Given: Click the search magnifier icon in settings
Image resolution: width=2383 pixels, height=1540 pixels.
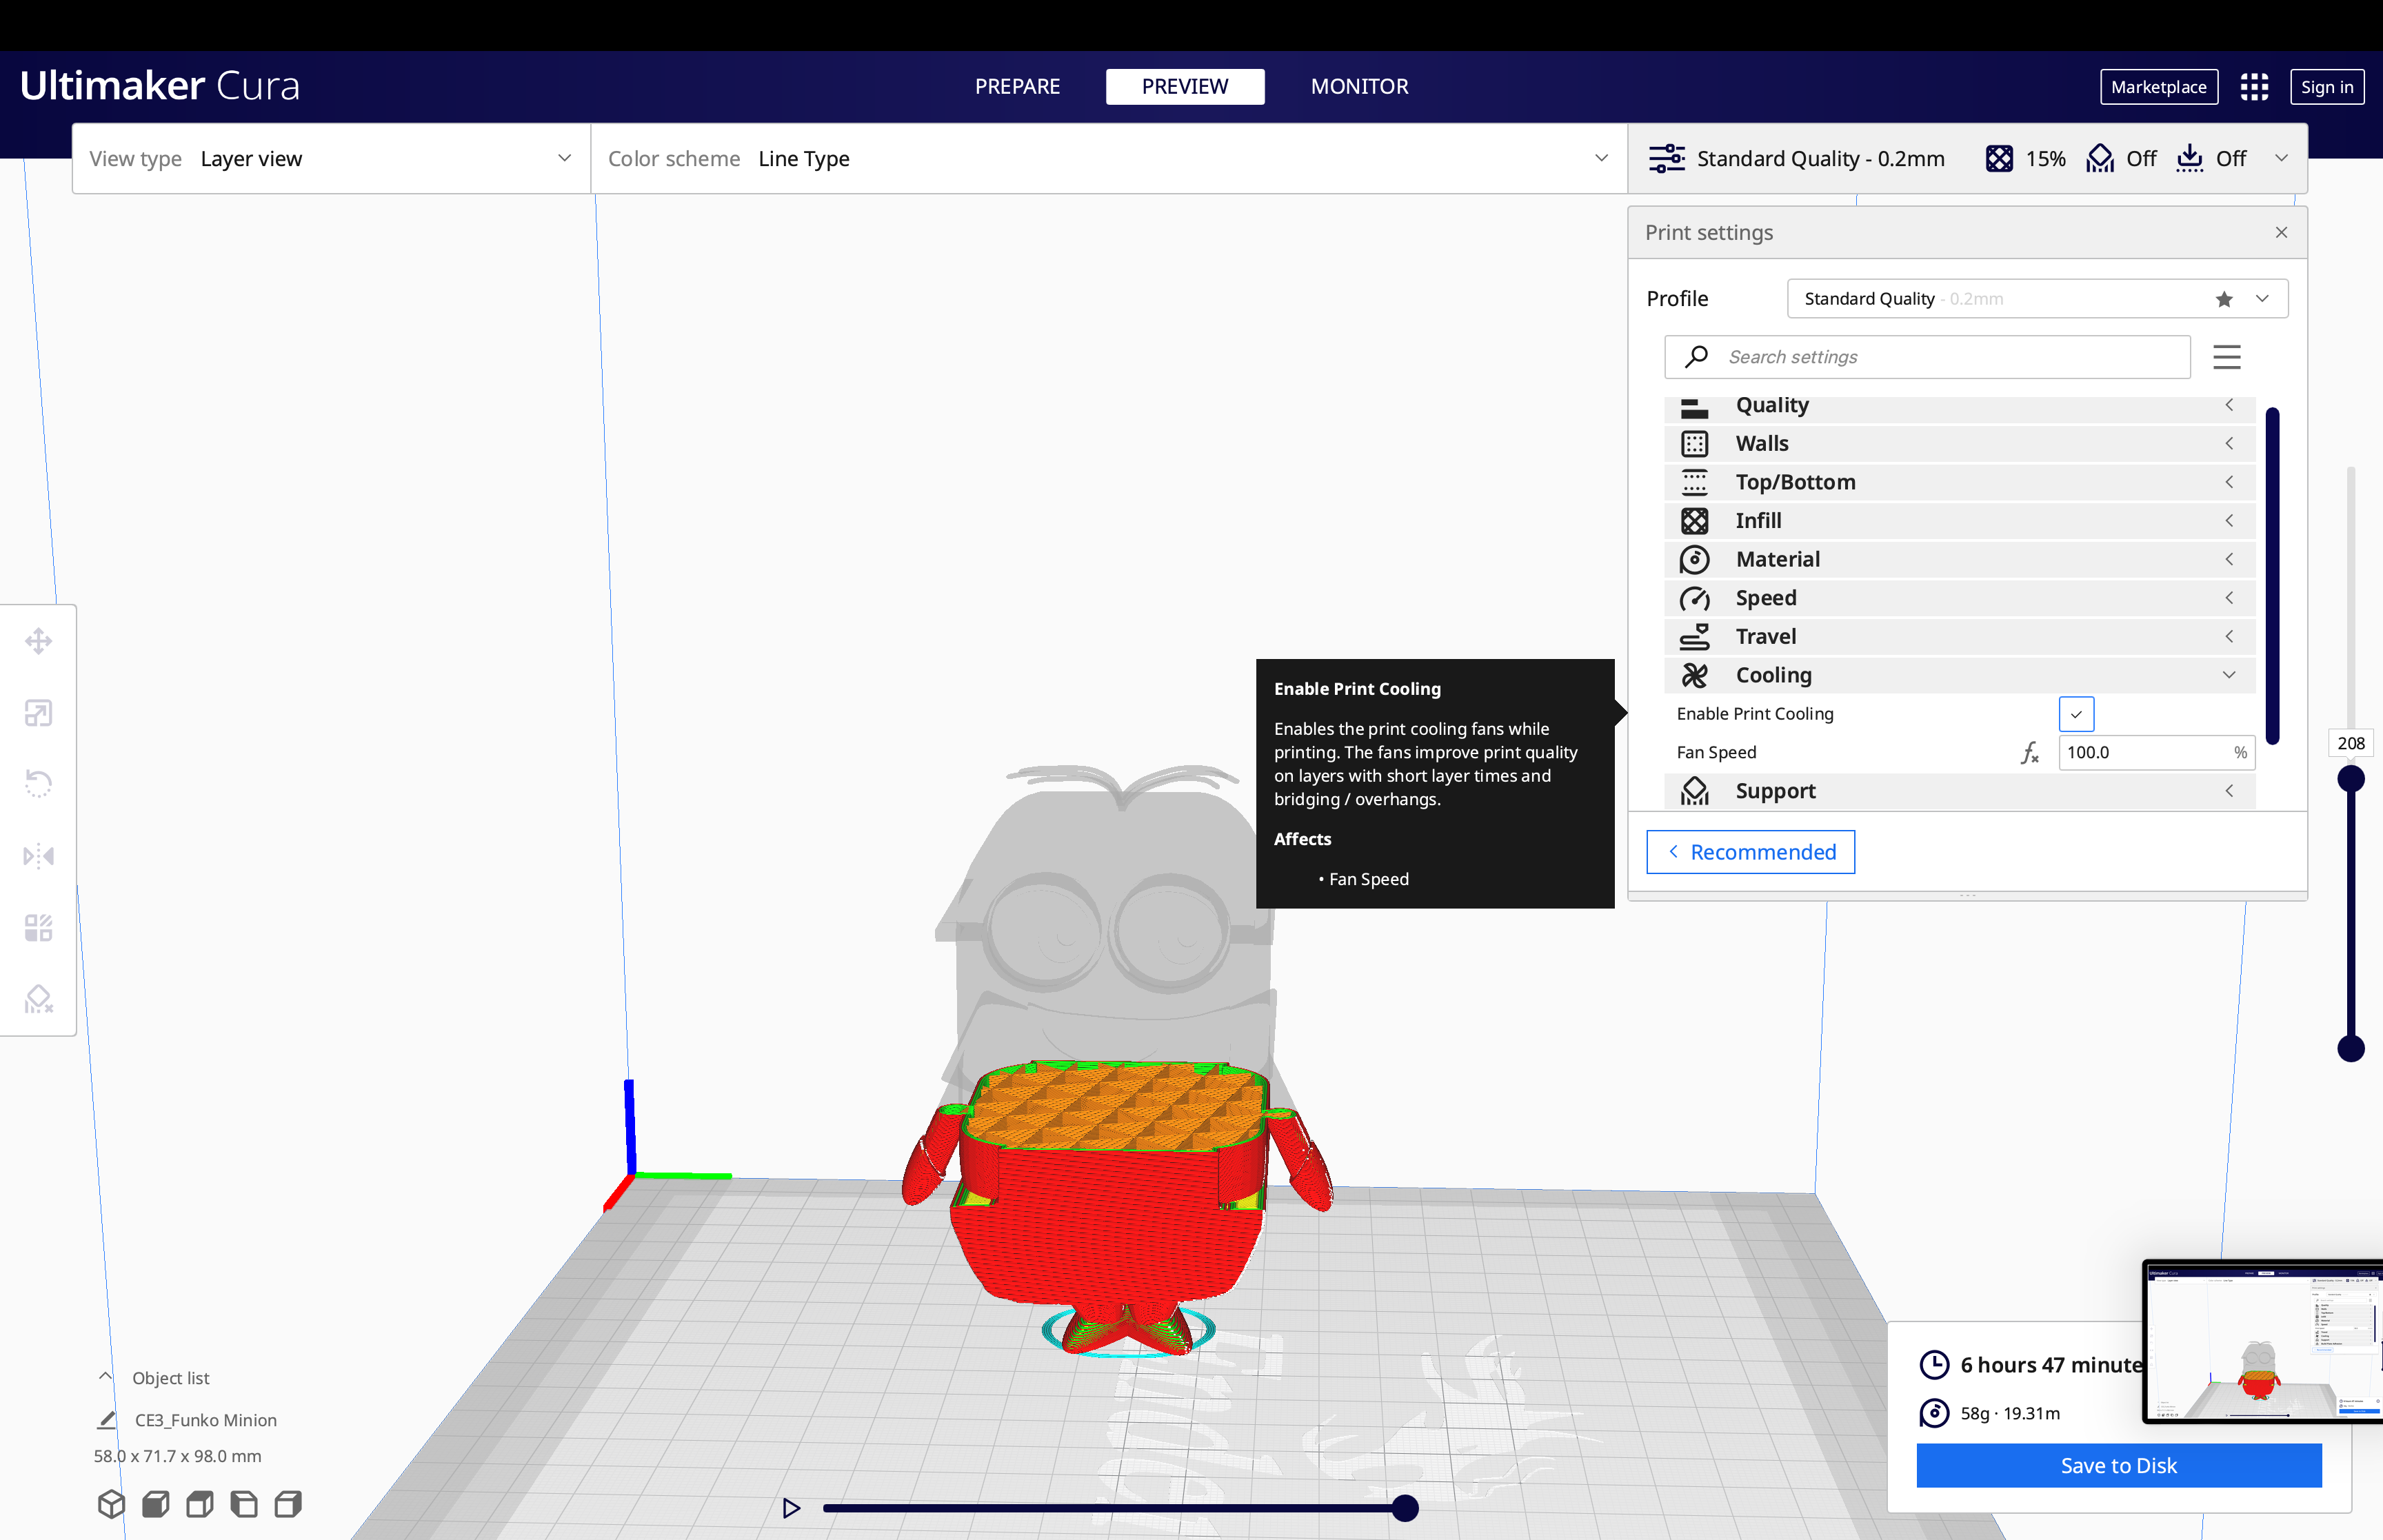Looking at the screenshot, I should (1696, 357).
